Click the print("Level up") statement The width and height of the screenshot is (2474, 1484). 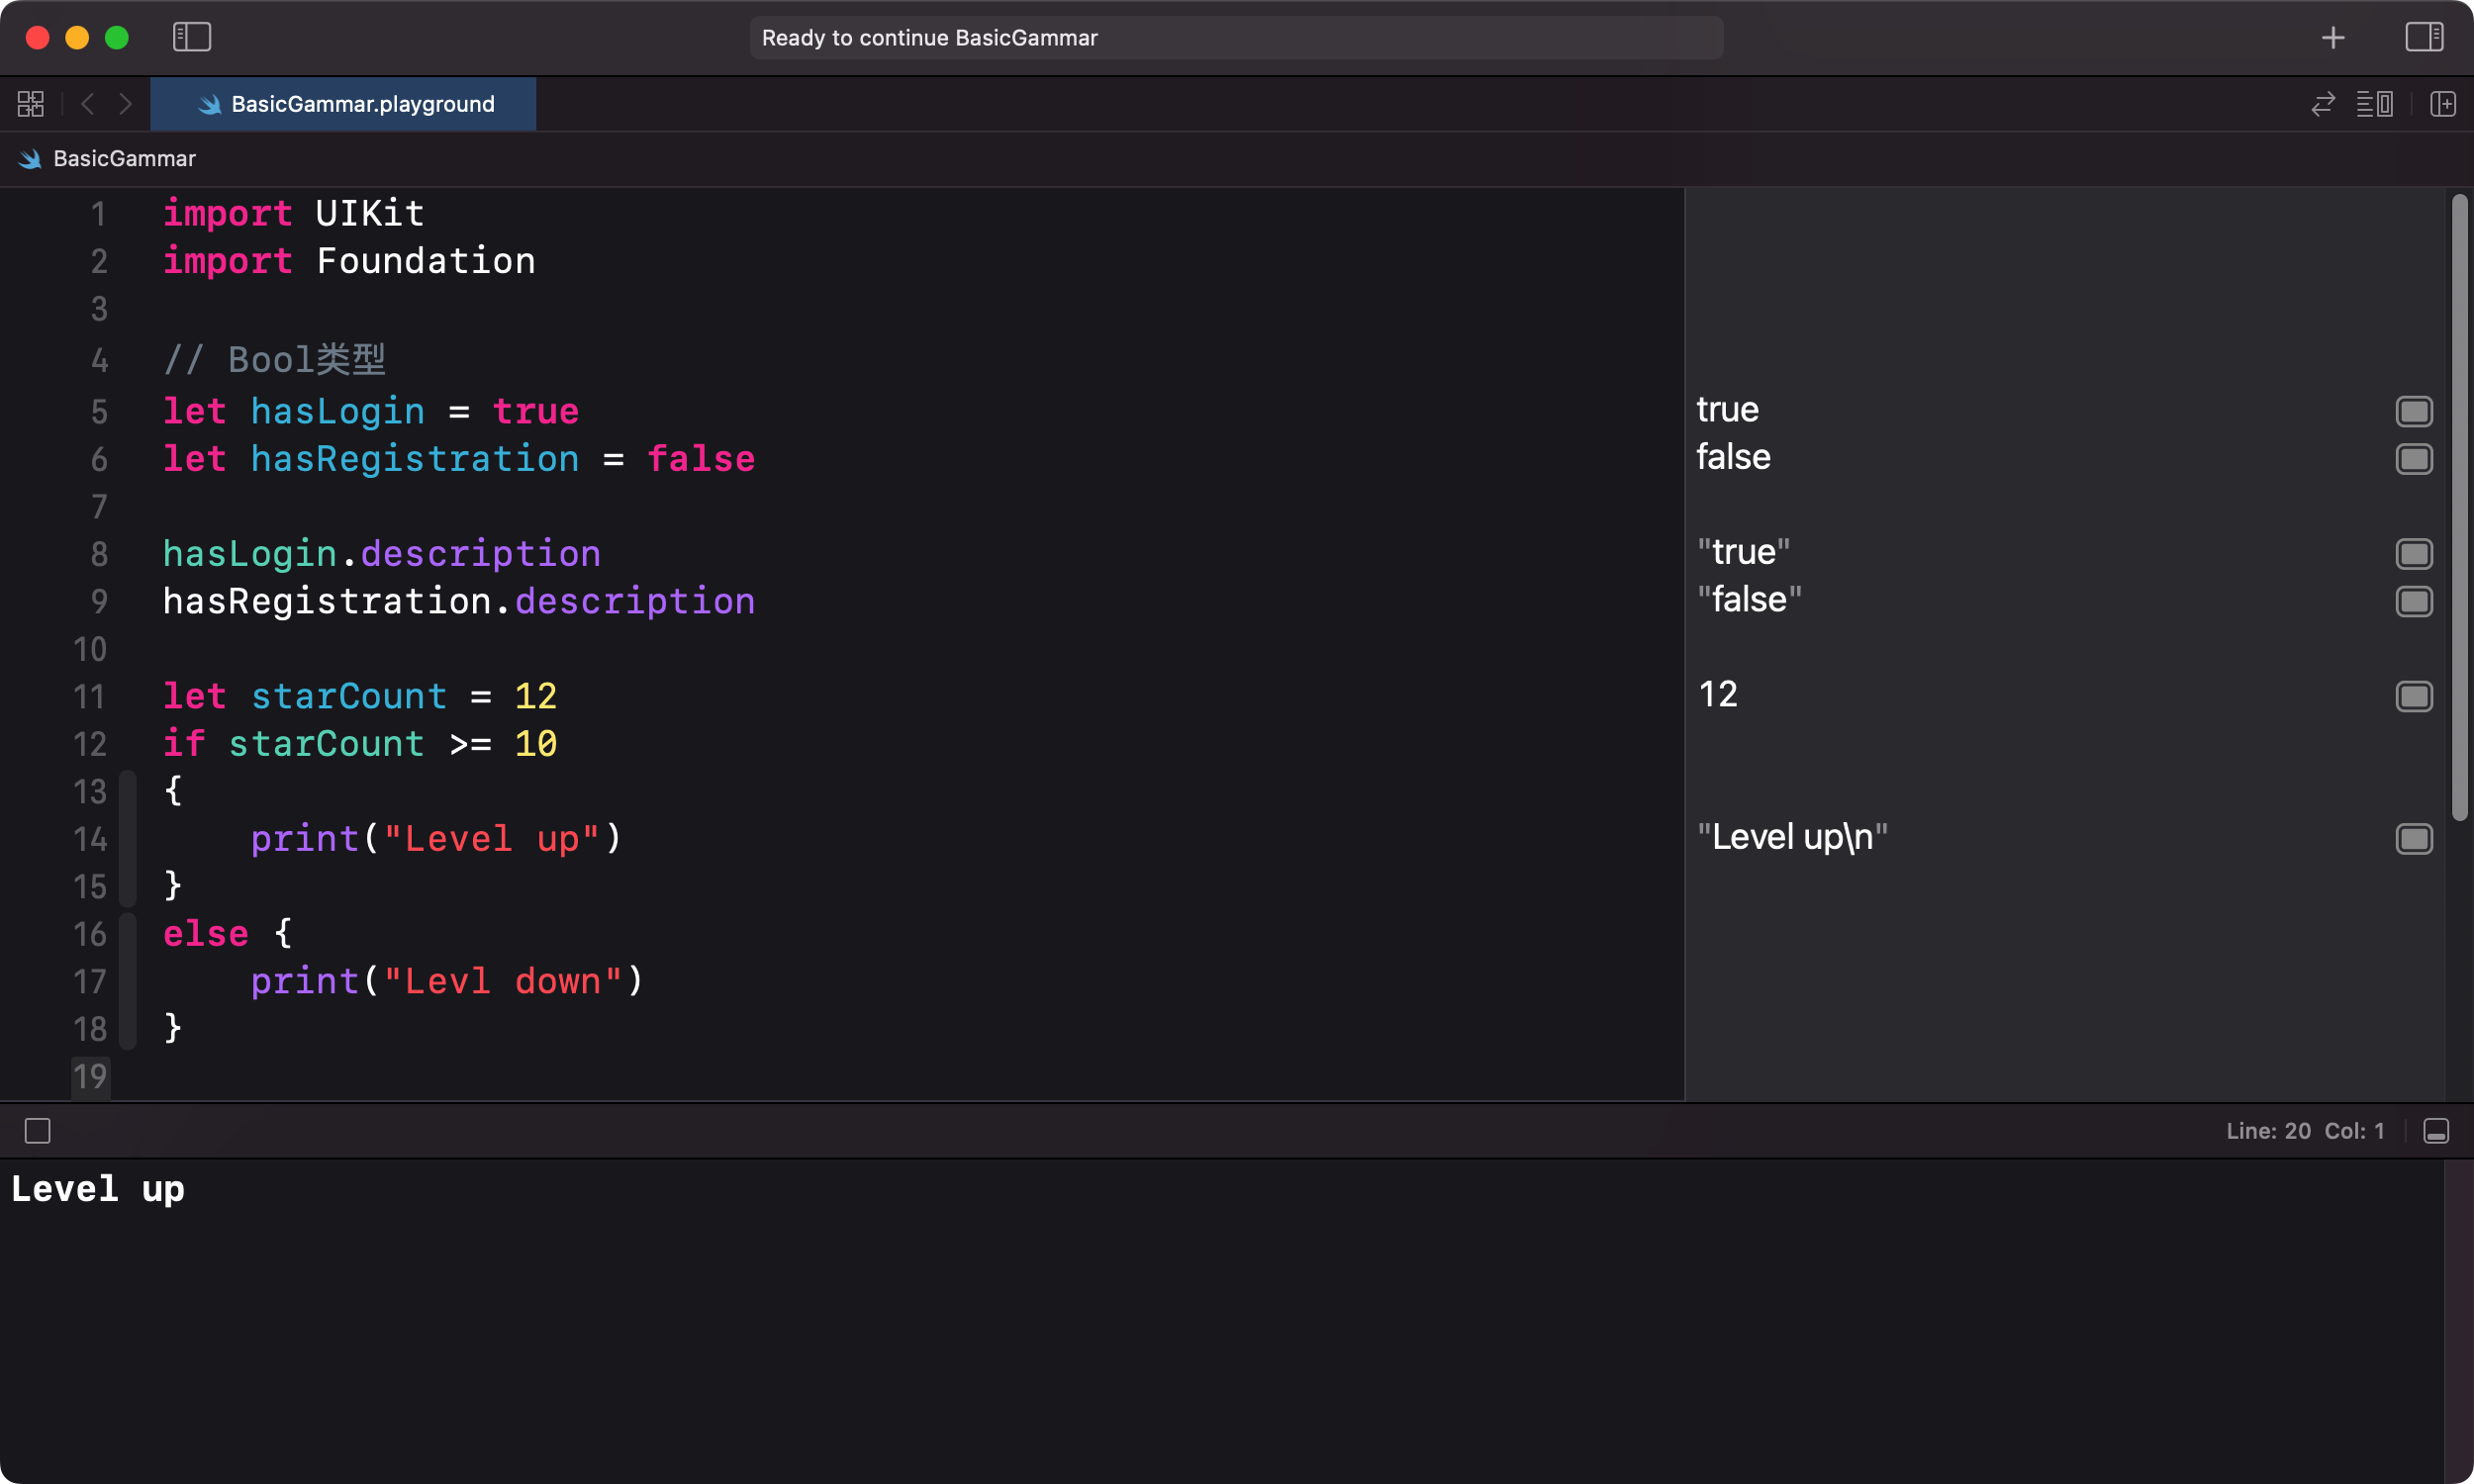click(x=436, y=839)
